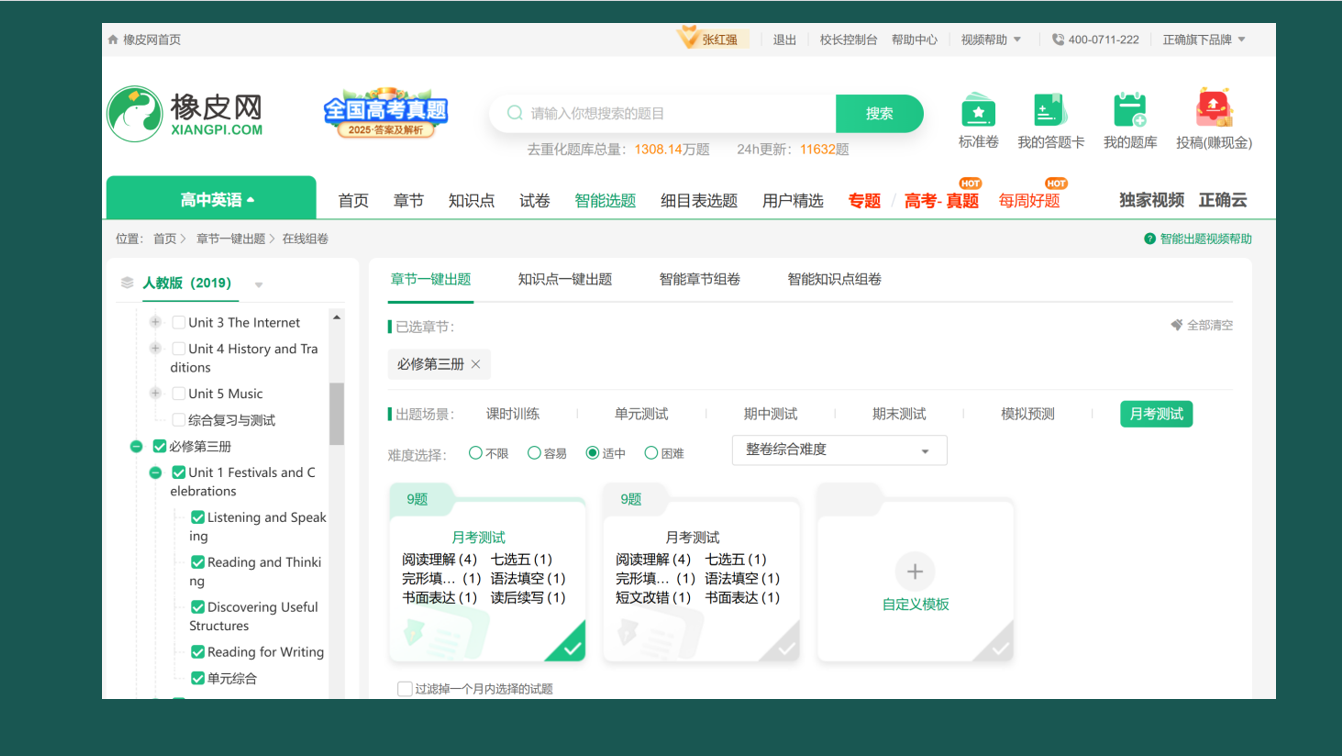This screenshot has height=756, width=1342.
Task: Click the 全部清空 clear-all icon
Action: [1177, 325]
